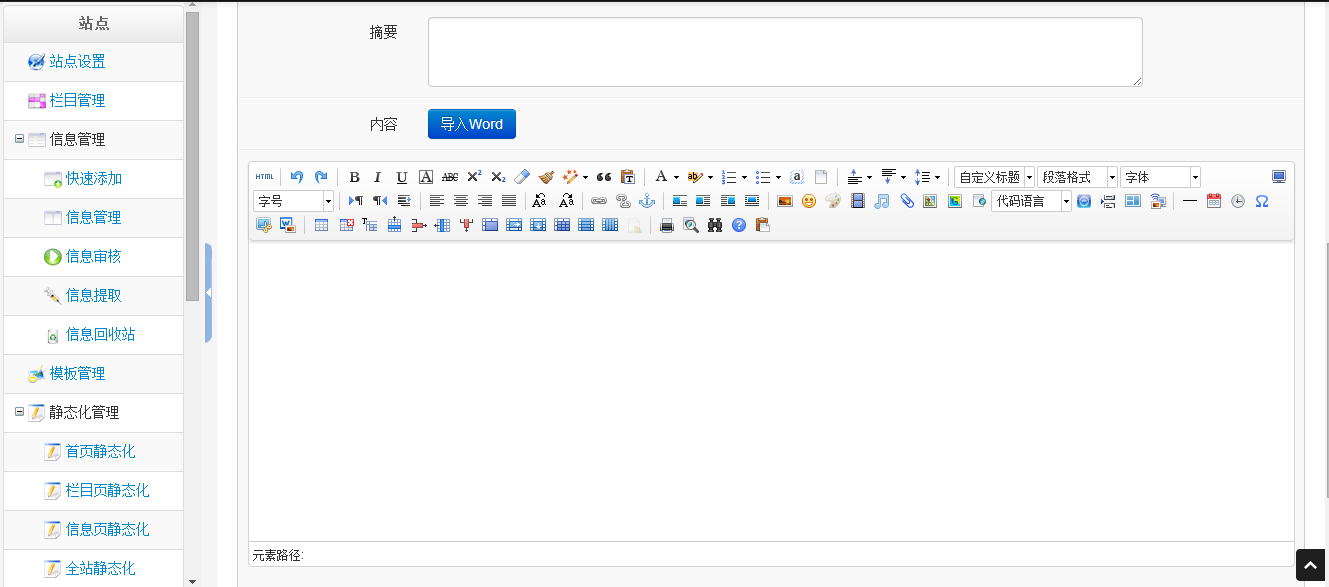
Task: Open the 全站静态化 link
Action: (100, 568)
